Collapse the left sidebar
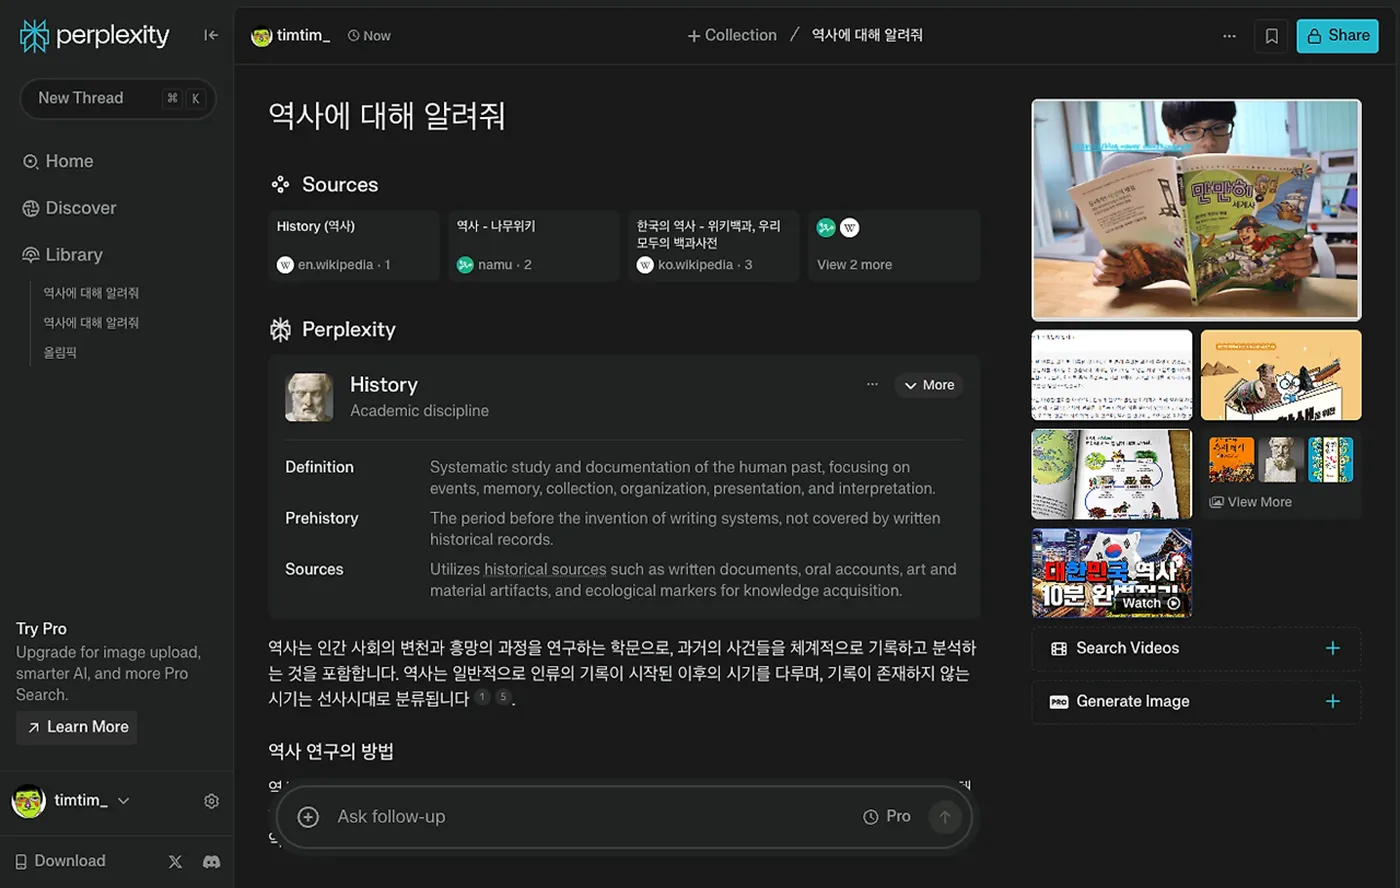The width and height of the screenshot is (1400, 888). click(x=211, y=34)
